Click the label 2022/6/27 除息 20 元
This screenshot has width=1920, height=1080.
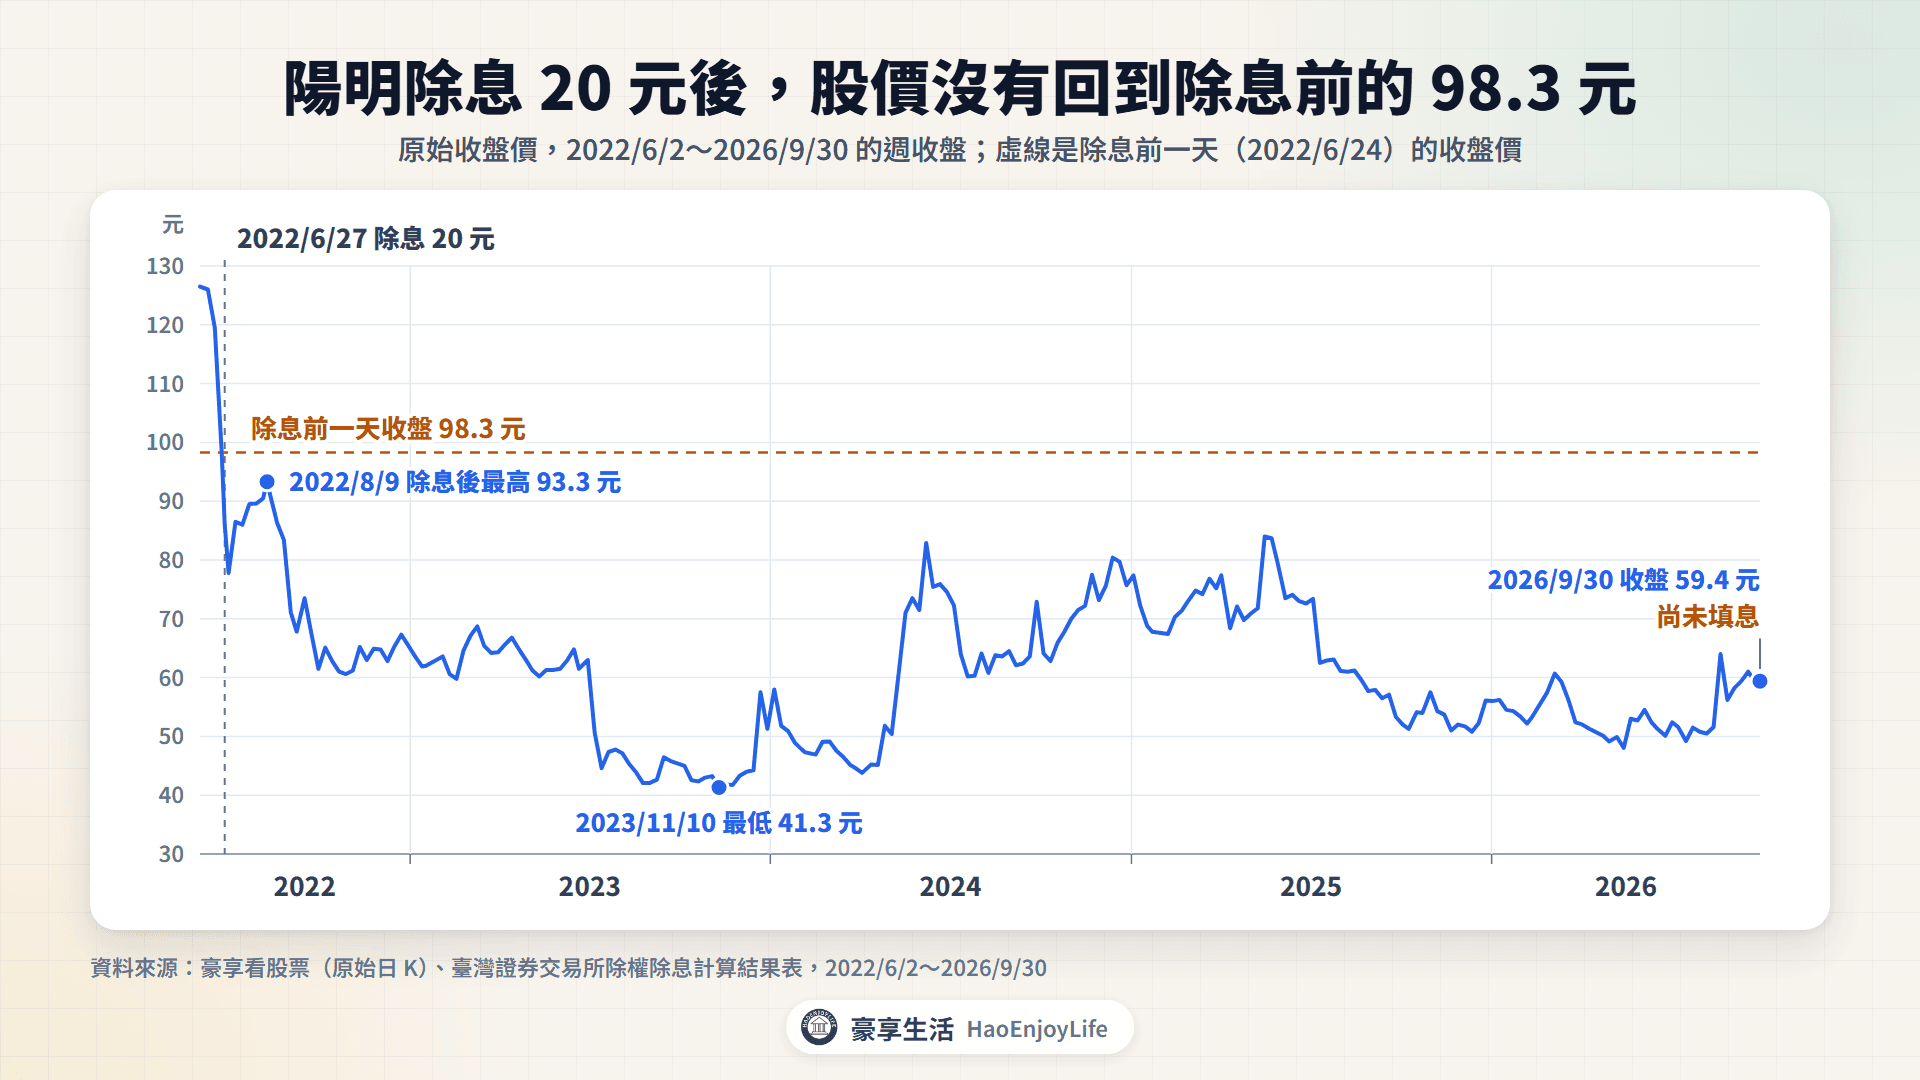pos(365,239)
